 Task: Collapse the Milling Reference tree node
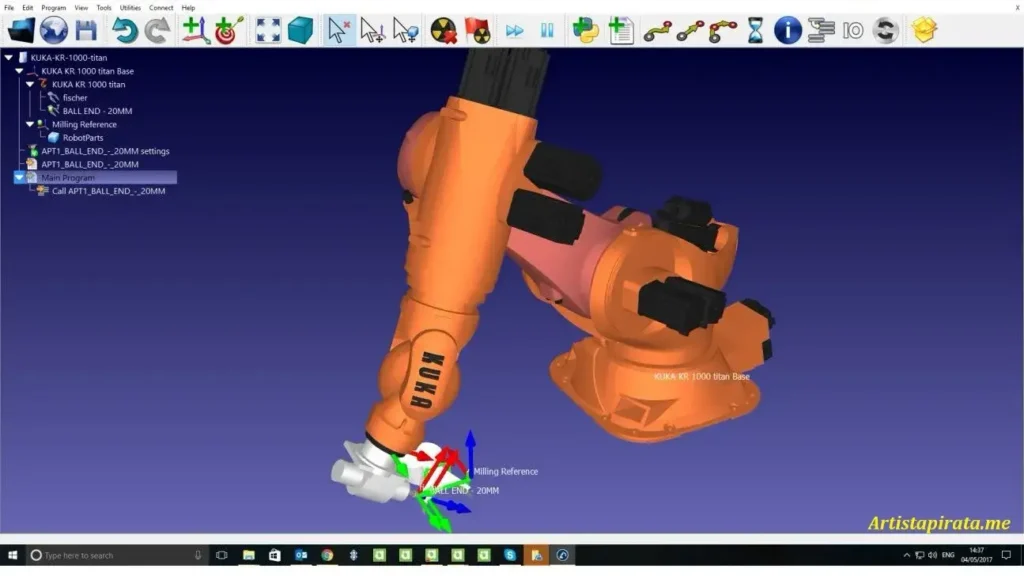point(30,124)
